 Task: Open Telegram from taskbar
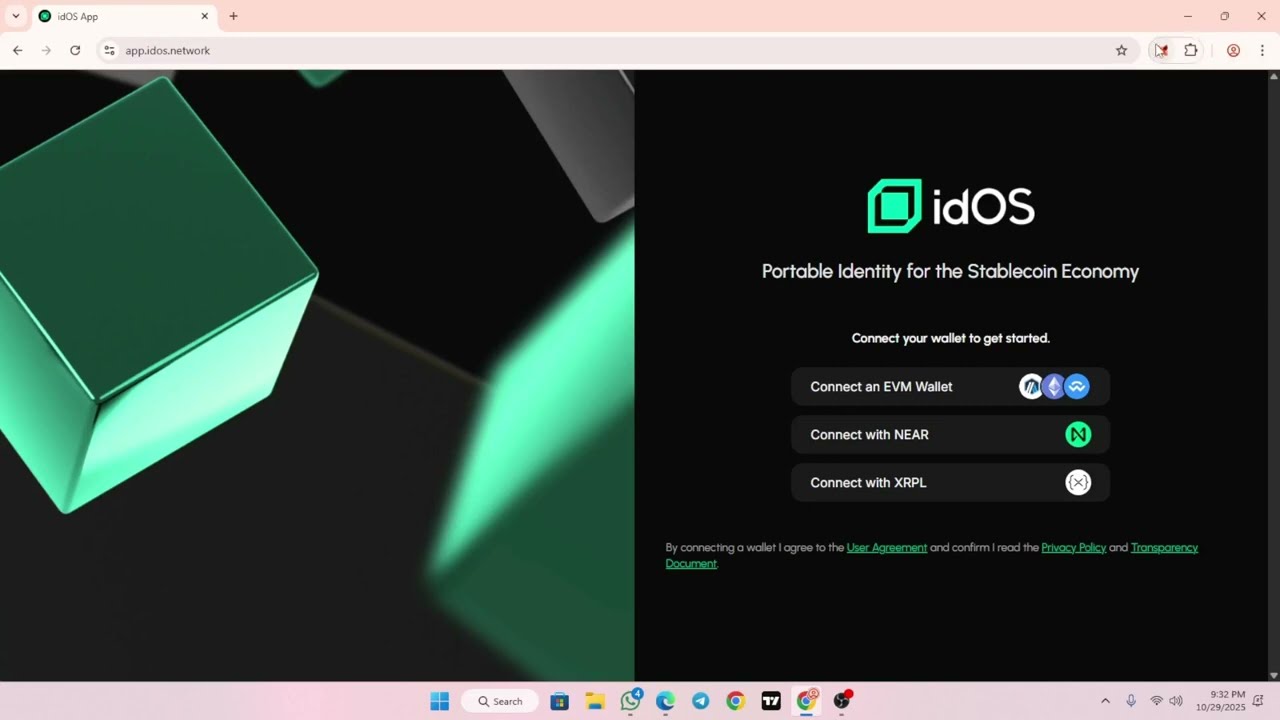tap(701, 701)
